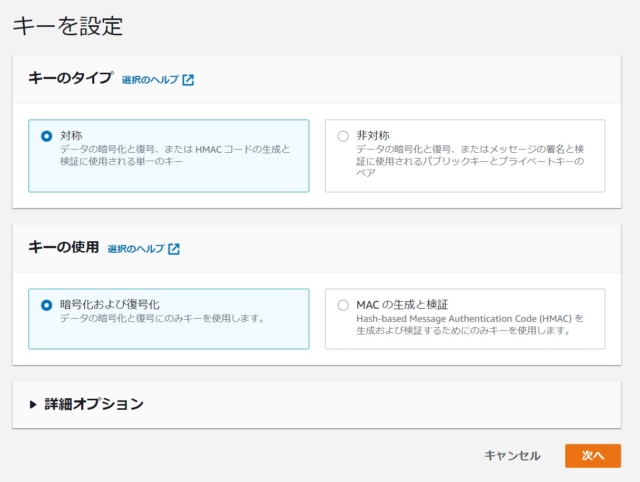Choose the 暗号化および復号化 key usage radio
The height and width of the screenshot is (482, 640).
coord(47,305)
